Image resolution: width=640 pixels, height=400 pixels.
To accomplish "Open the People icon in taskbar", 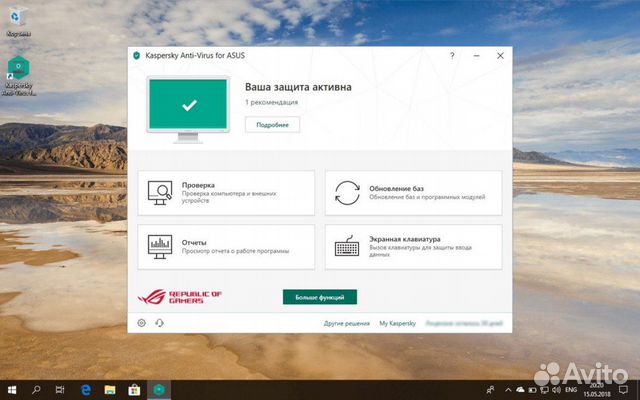I will (491, 390).
